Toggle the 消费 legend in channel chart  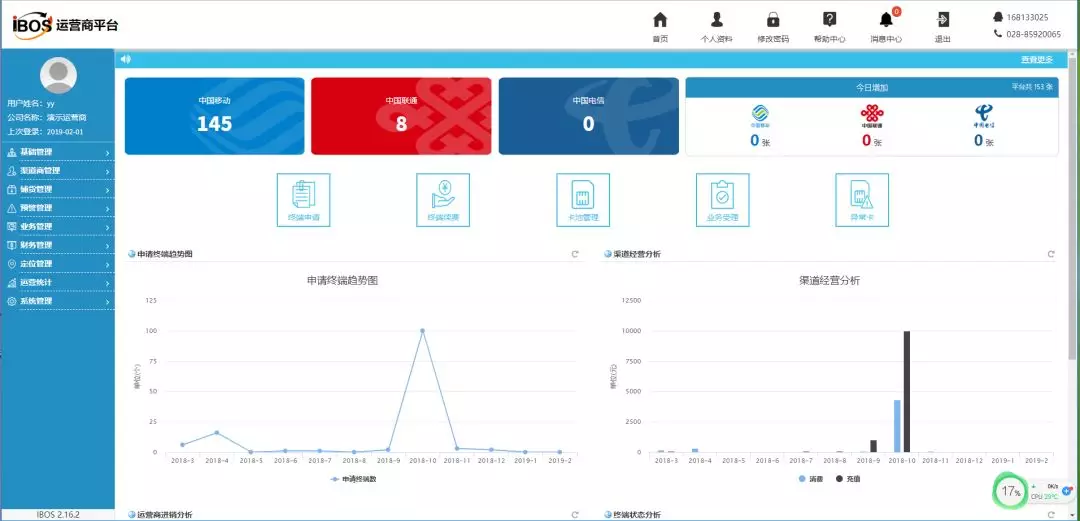(x=809, y=478)
